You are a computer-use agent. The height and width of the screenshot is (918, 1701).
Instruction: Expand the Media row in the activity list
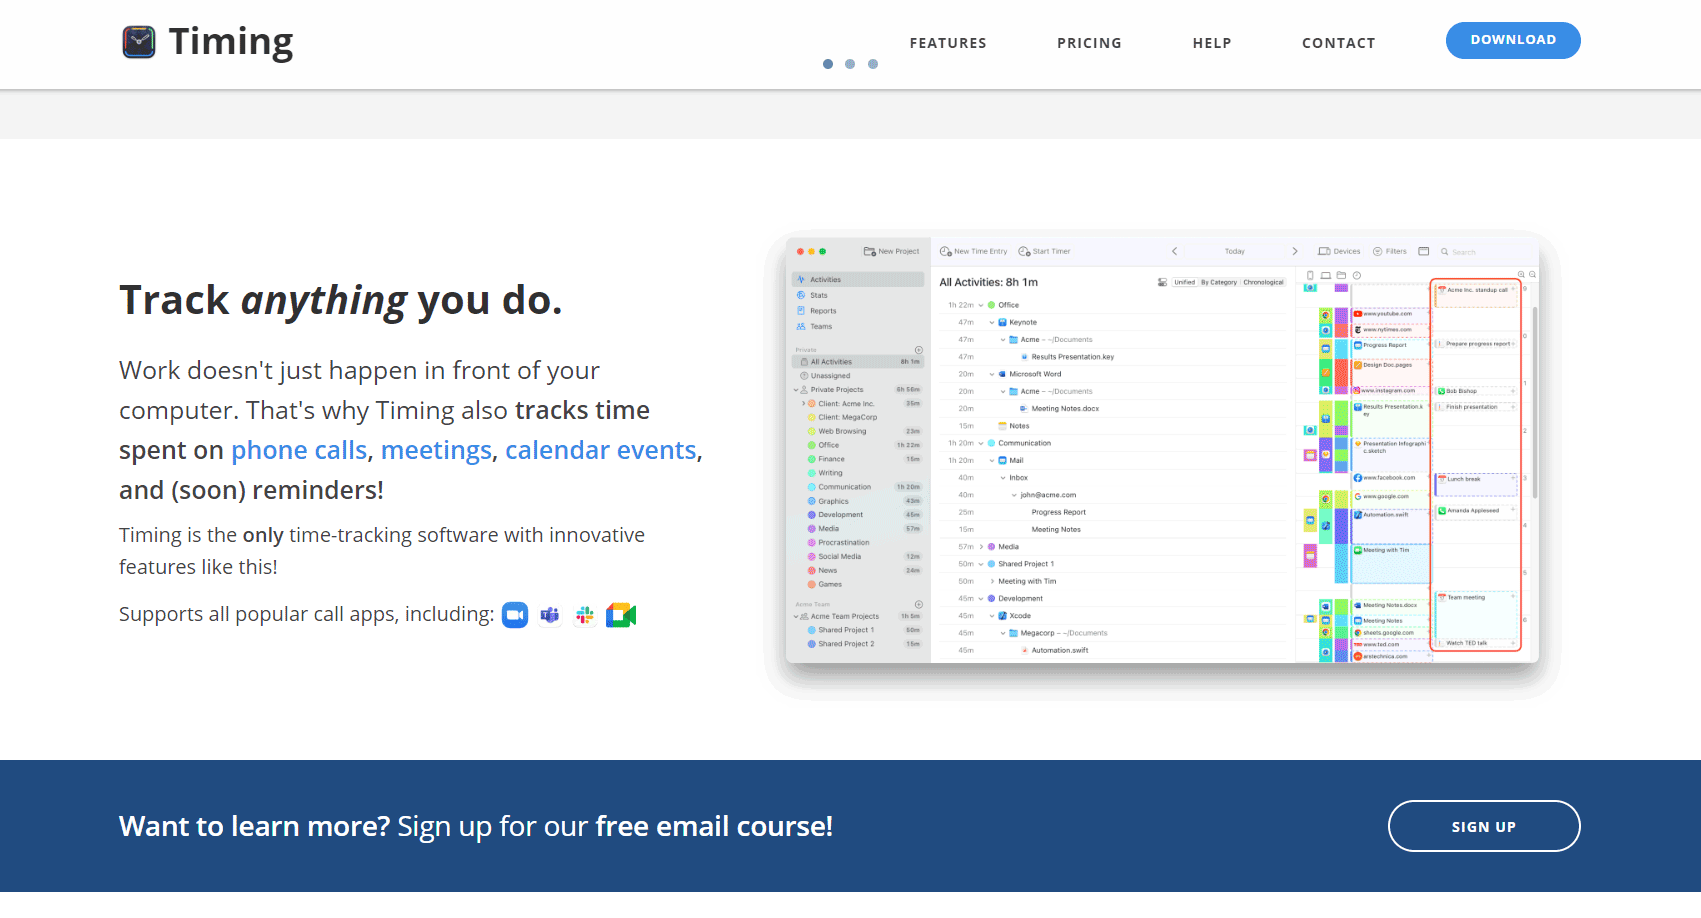980,547
